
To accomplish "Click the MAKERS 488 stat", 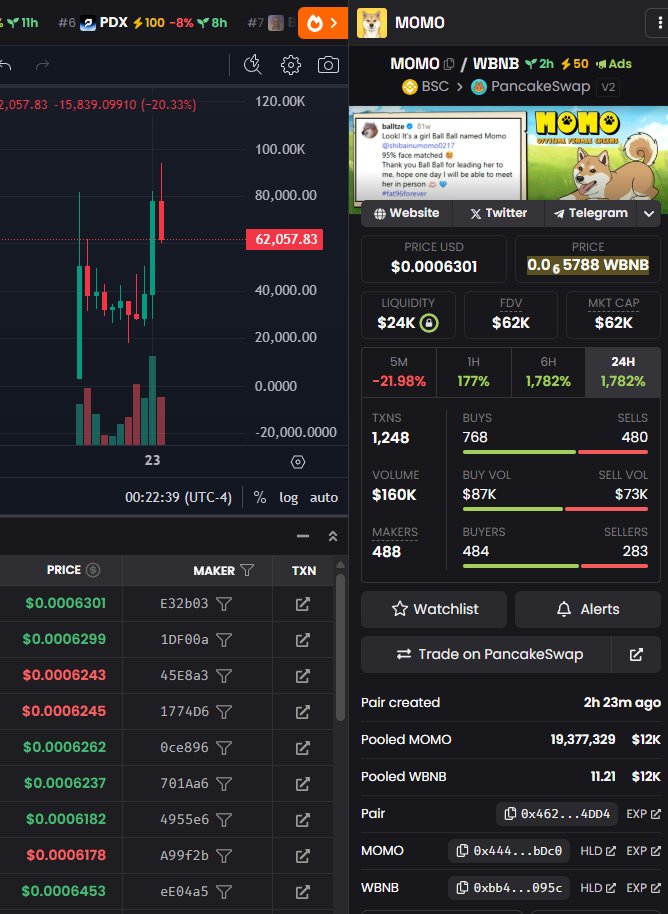I will pyautogui.click(x=395, y=543).
